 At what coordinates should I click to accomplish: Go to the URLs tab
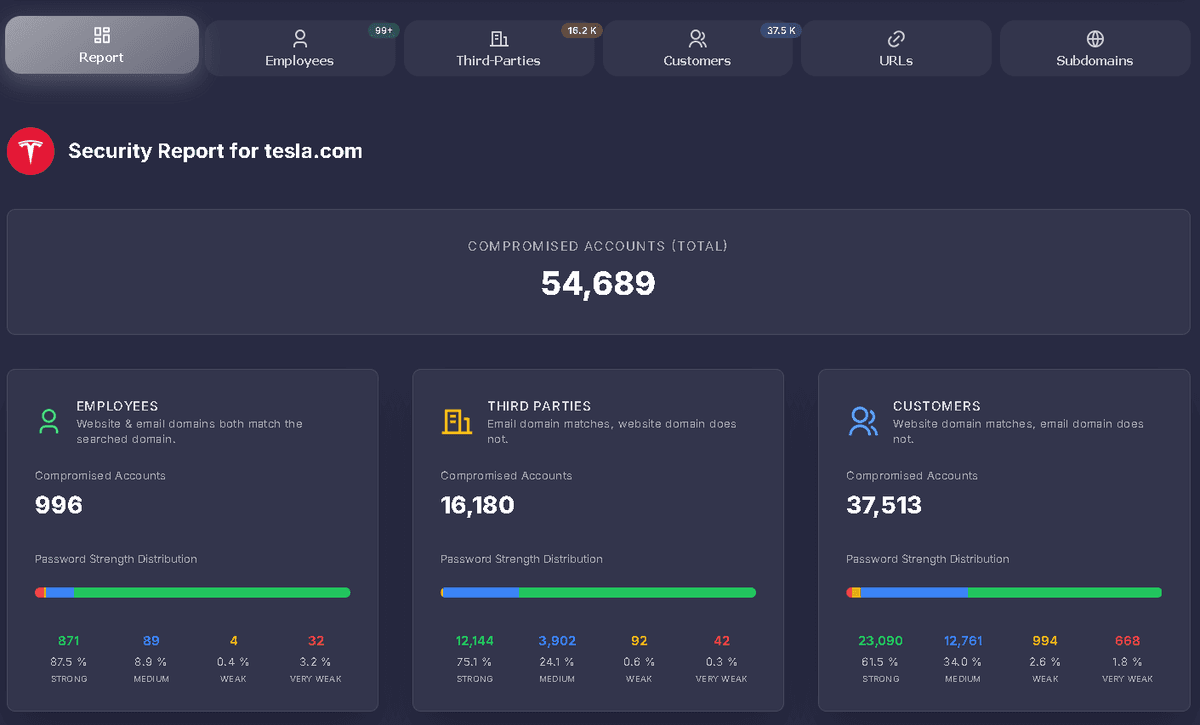click(896, 48)
